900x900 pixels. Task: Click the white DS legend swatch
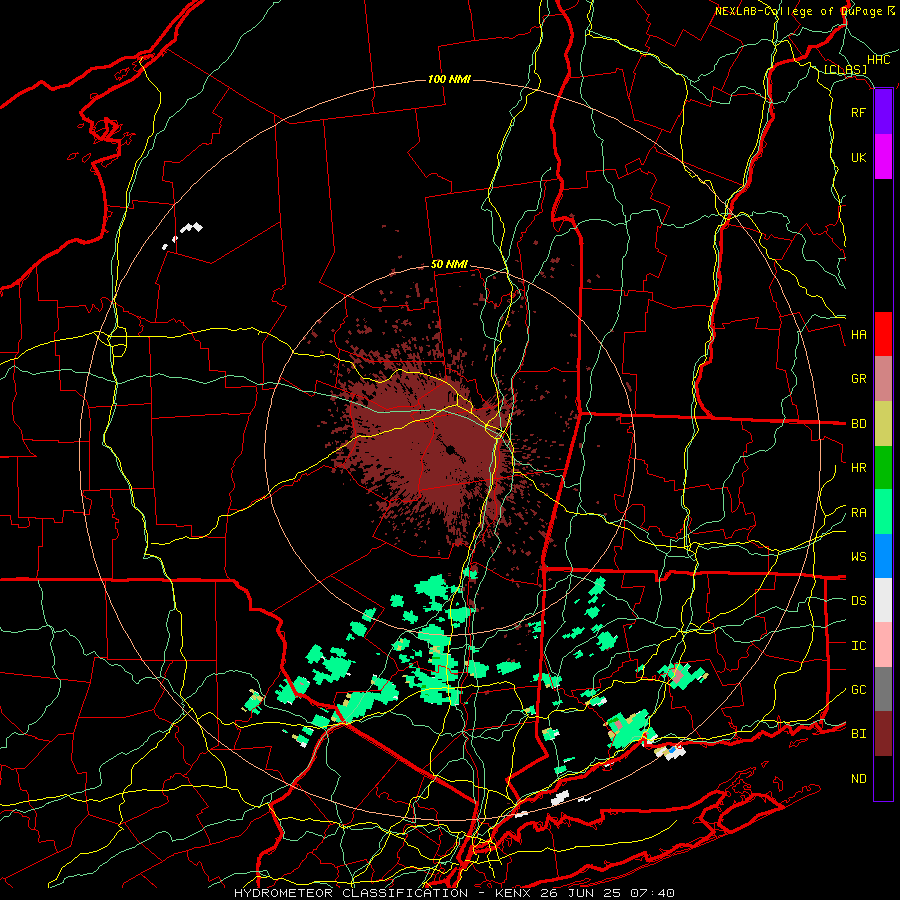883,600
